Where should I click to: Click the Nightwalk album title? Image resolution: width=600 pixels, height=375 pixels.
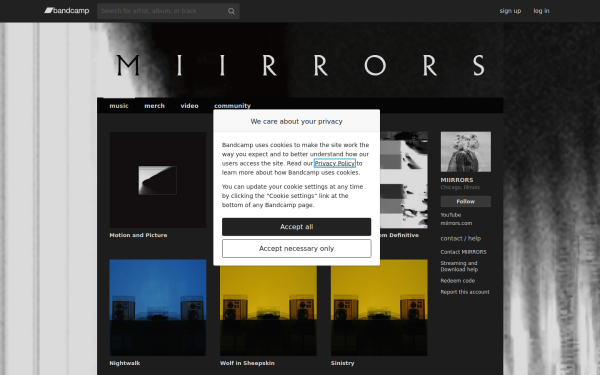(x=125, y=363)
